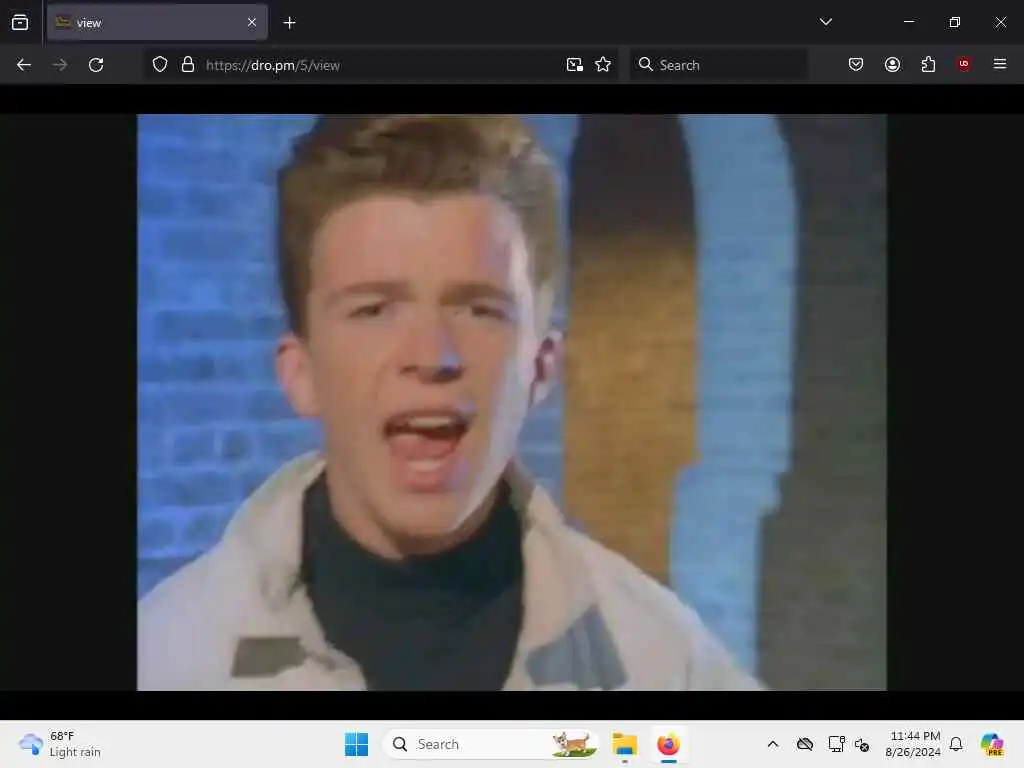Open muted volume tray icon

(x=862, y=744)
